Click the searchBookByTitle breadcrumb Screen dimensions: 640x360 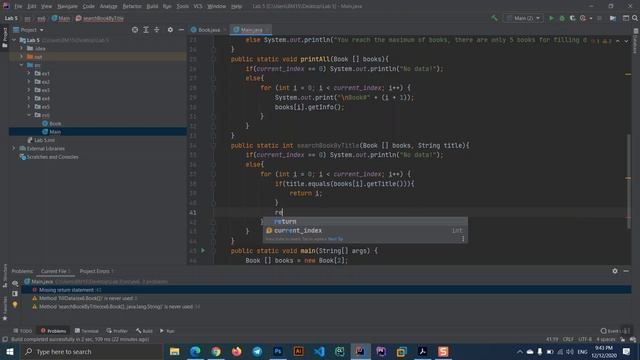pyautogui.click(x=100, y=18)
